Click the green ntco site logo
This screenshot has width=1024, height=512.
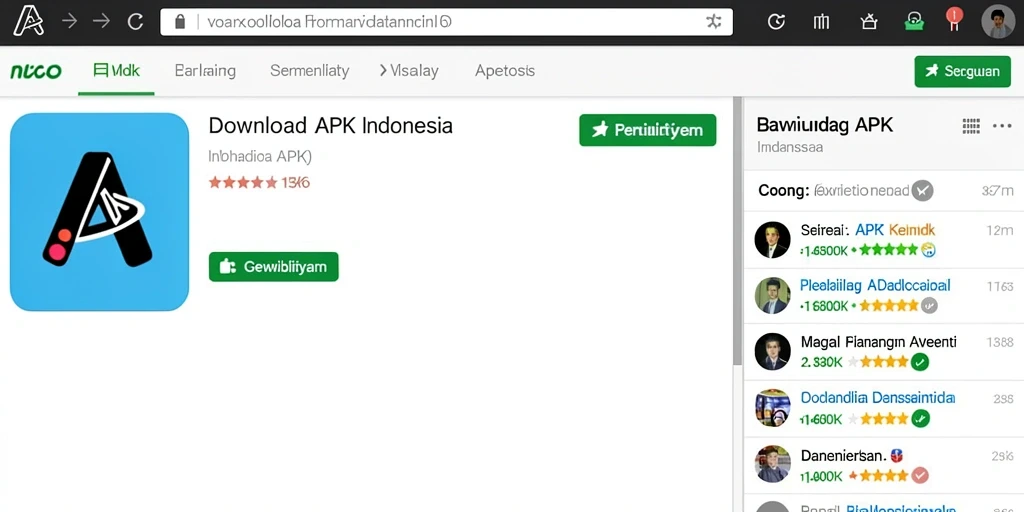[x=36, y=71]
